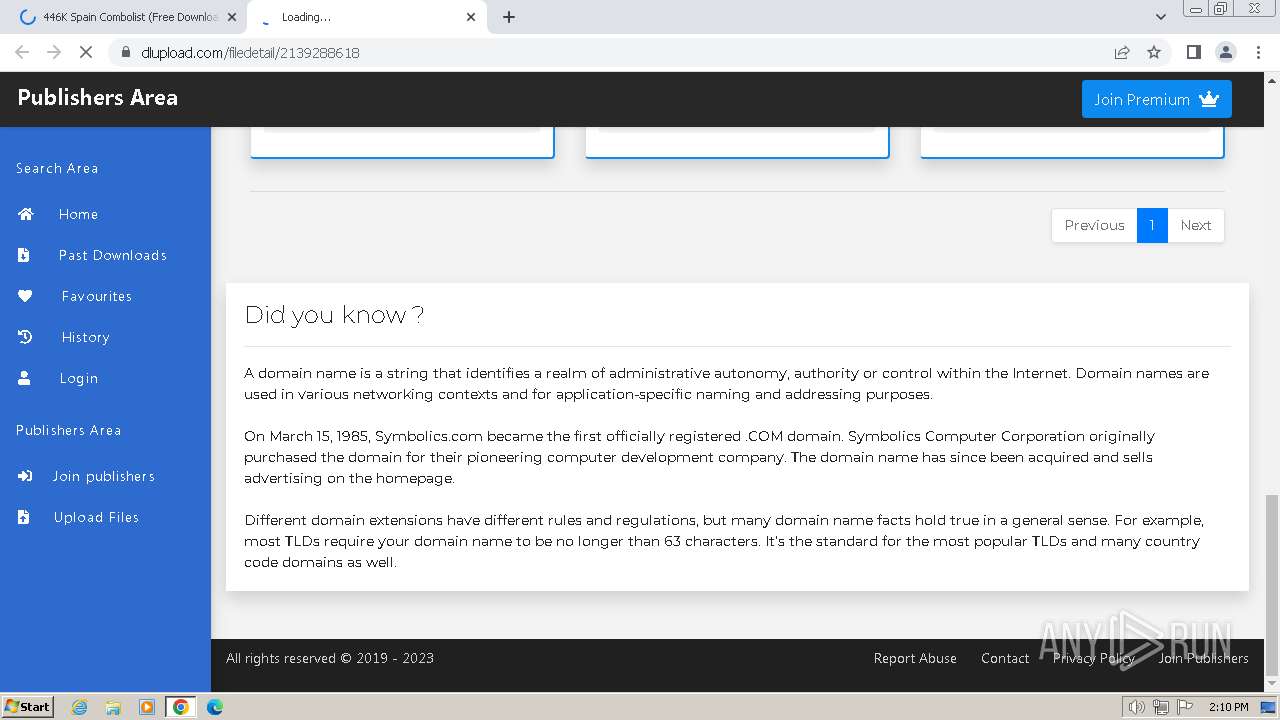1280x720 pixels.
Task: Click the page vertical scrollbar thumb
Action: click(1272, 585)
